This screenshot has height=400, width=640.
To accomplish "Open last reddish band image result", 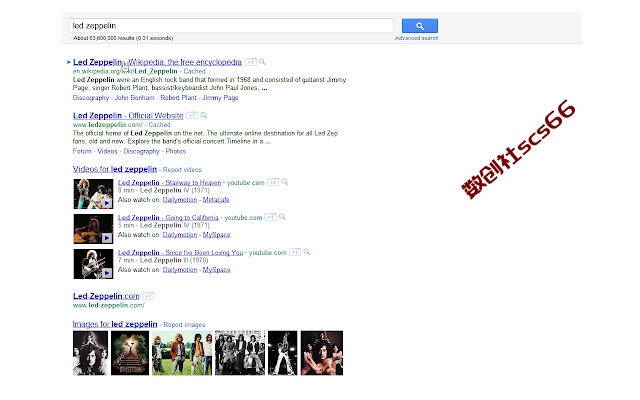I will (x=322, y=353).
